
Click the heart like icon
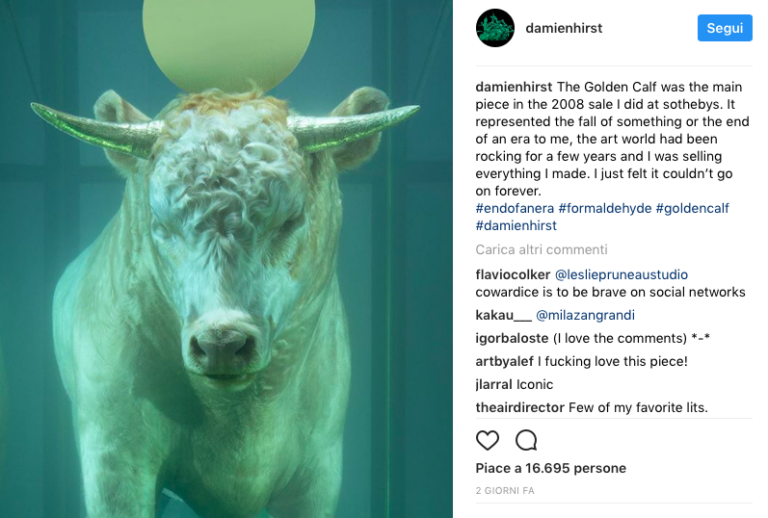coord(487,440)
